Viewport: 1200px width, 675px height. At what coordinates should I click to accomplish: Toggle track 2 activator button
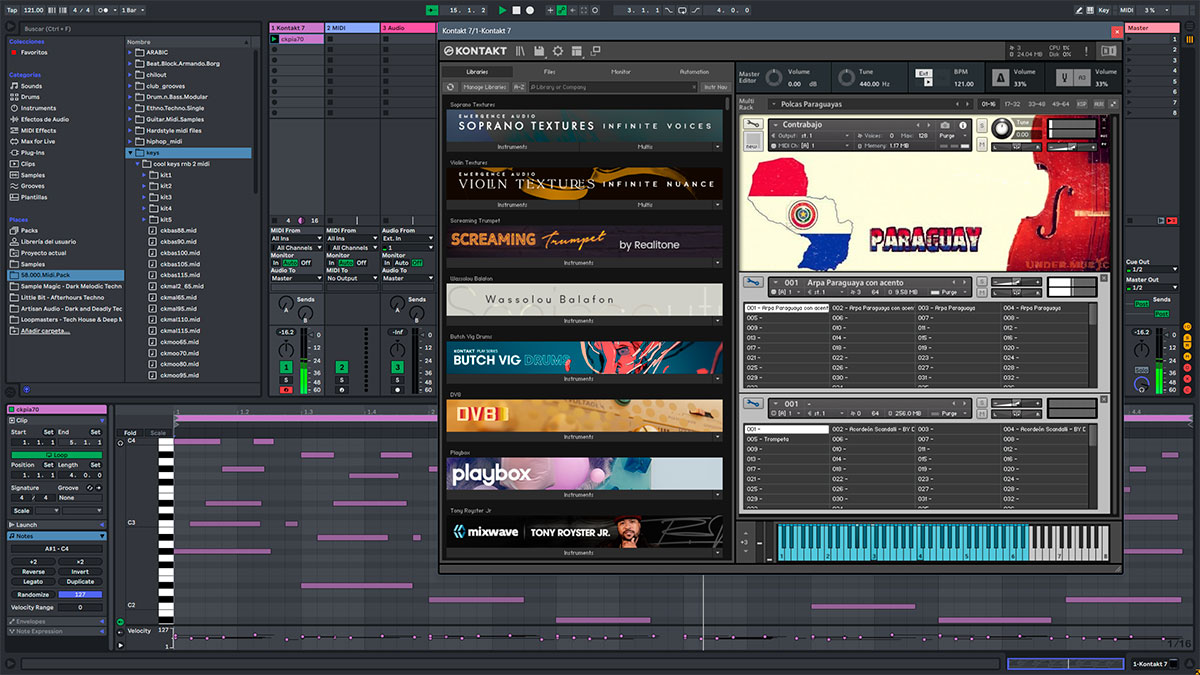[341, 368]
